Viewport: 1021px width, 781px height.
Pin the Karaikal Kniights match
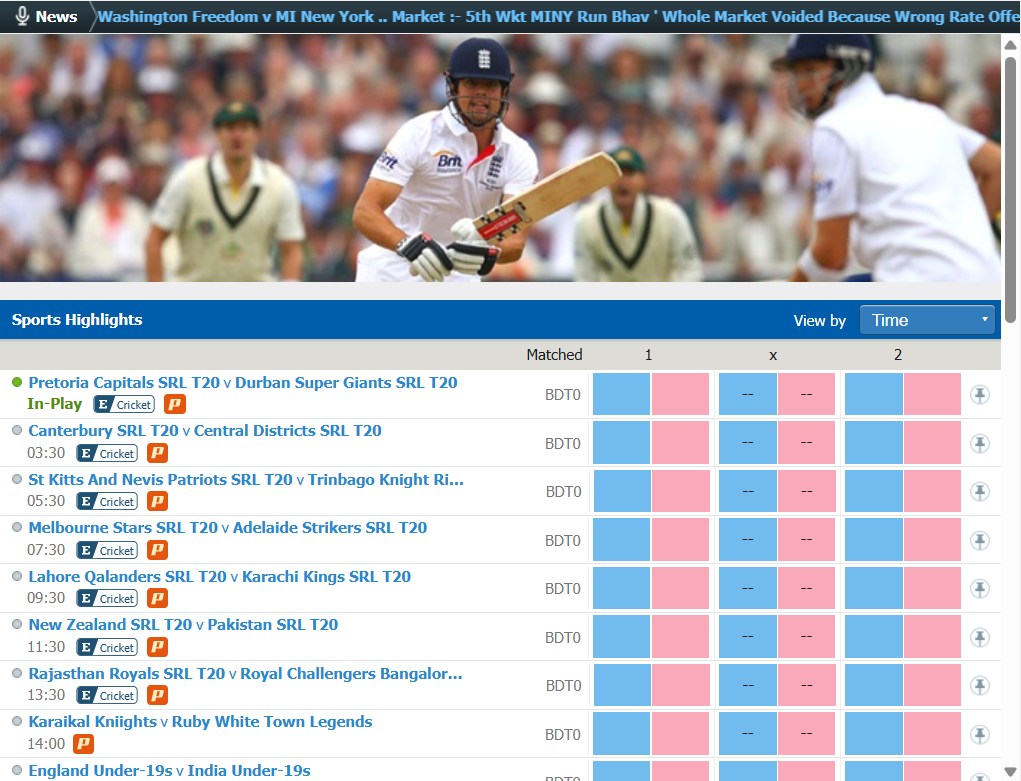[x=980, y=735]
